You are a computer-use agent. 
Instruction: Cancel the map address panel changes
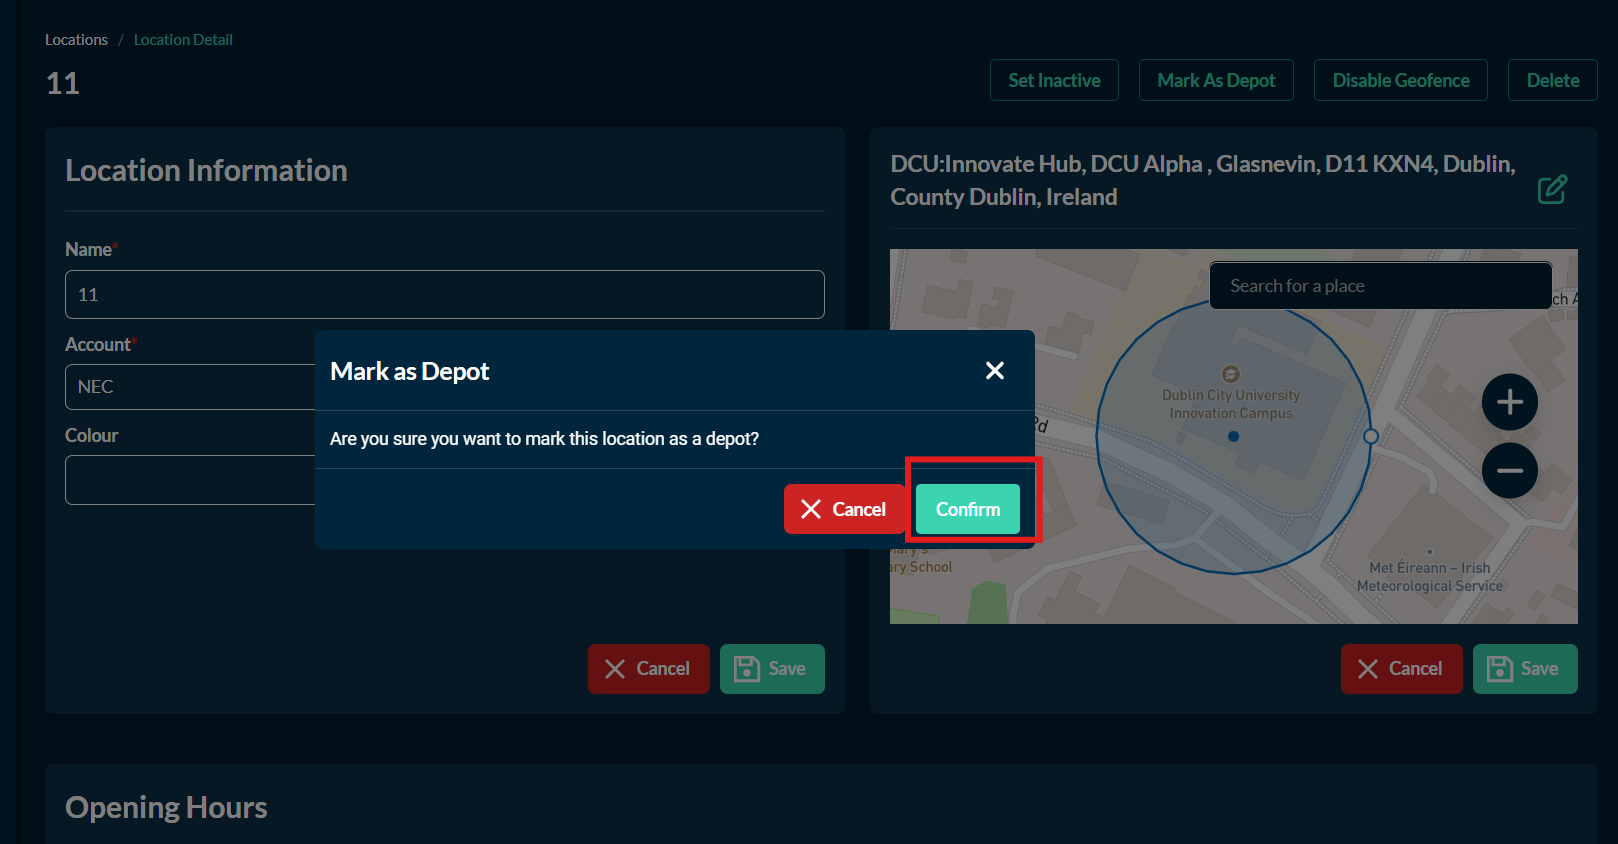point(1402,669)
